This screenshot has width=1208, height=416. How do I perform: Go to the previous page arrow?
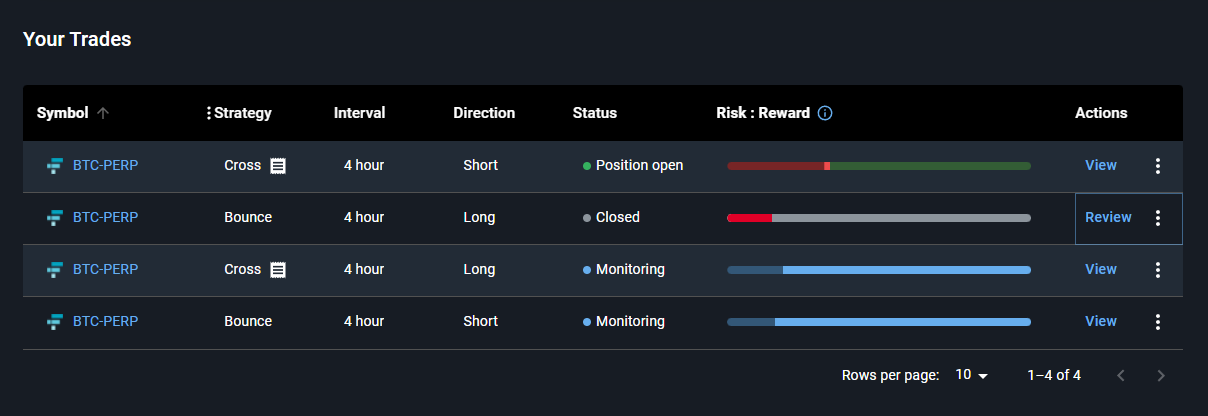(x=1121, y=375)
